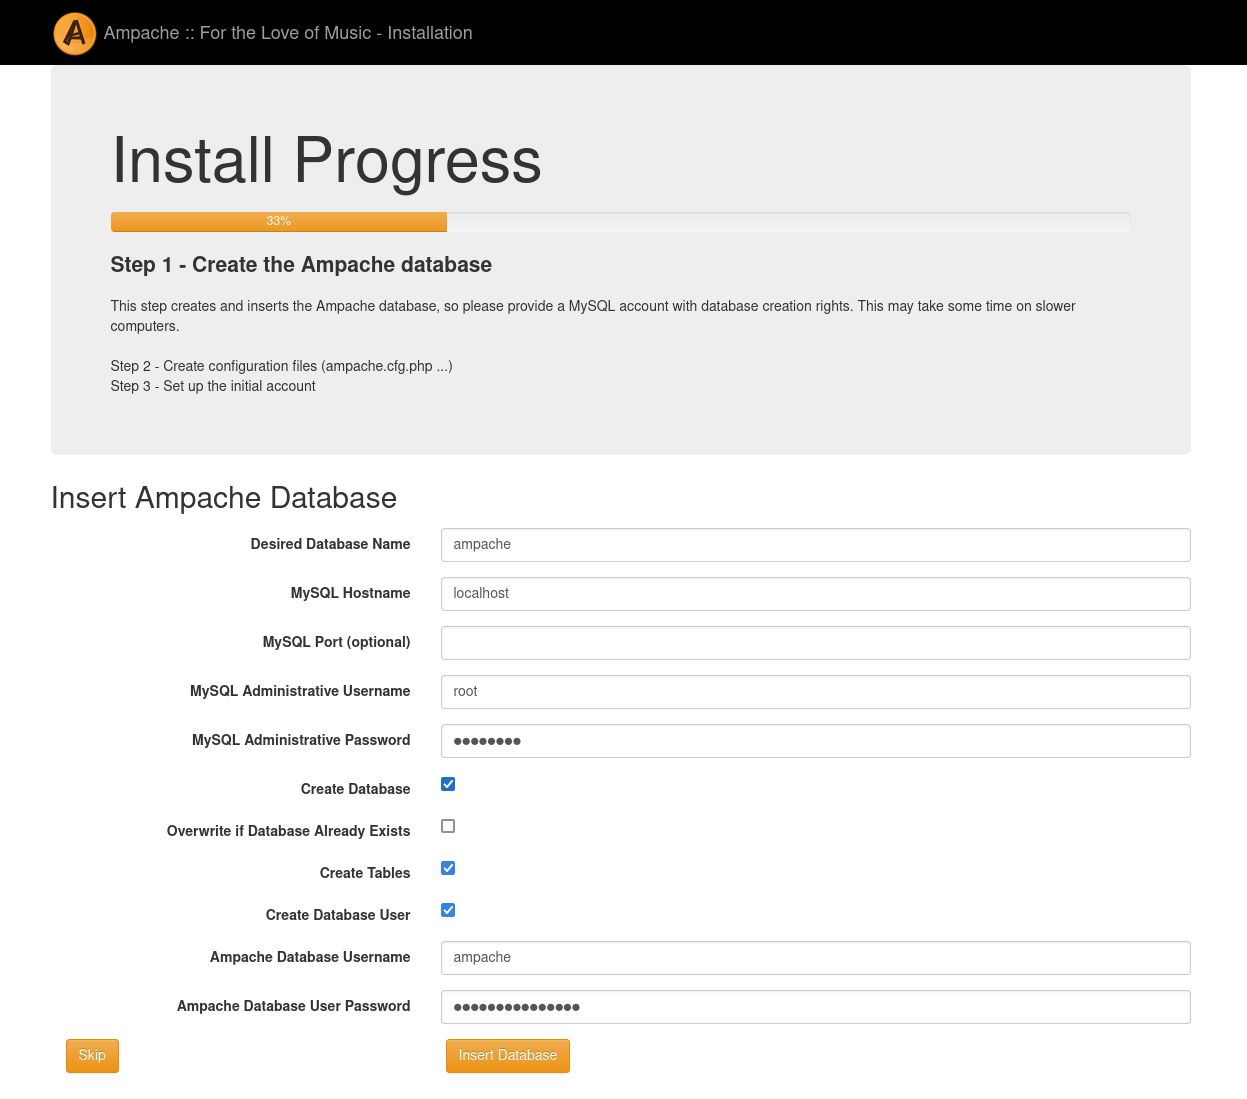The height and width of the screenshot is (1099, 1247).
Task: Click the header title 'Ampache :: For the Love of Music - Installation'
Action: coord(288,33)
